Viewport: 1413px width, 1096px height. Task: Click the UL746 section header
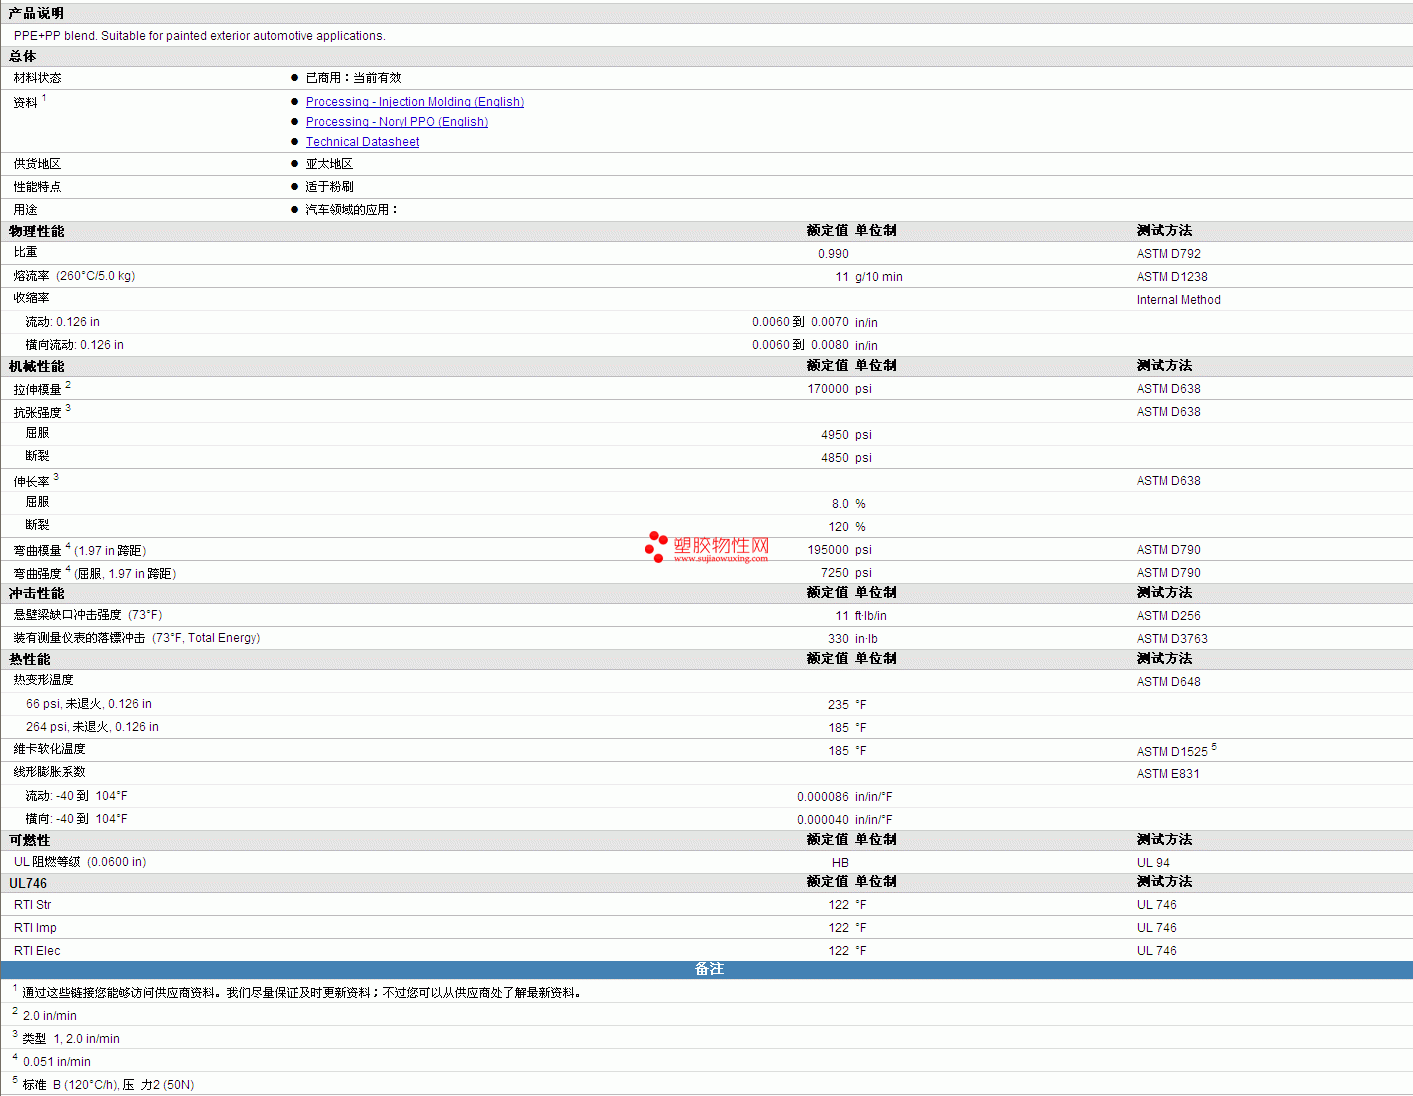pyautogui.click(x=28, y=883)
